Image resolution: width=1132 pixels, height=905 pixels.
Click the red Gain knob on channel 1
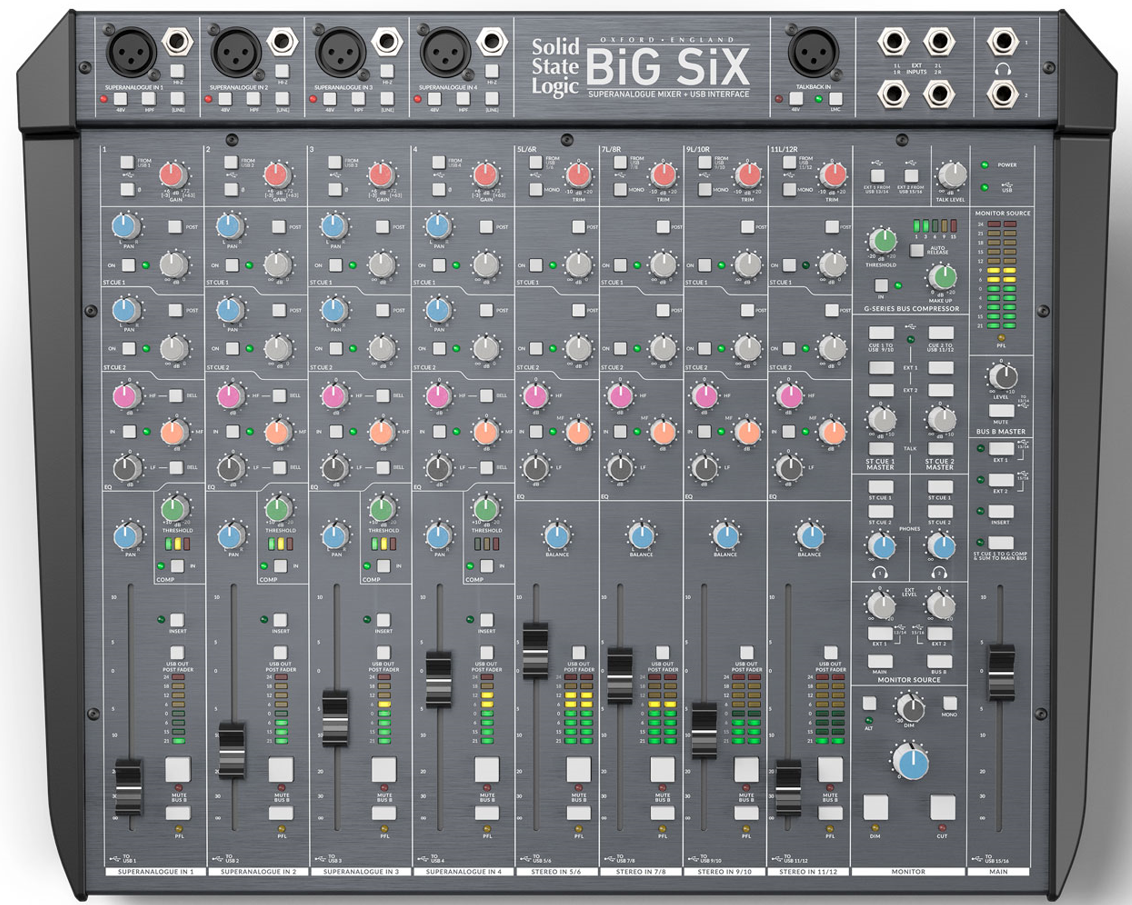pyautogui.click(x=172, y=175)
